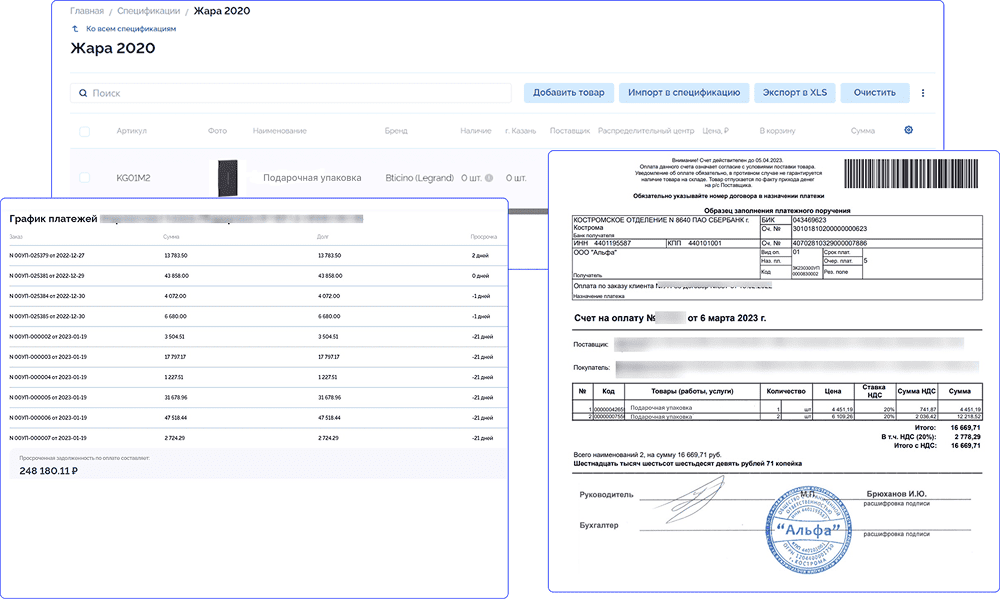Click 'Импорт в спецификацию' button

point(684,93)
